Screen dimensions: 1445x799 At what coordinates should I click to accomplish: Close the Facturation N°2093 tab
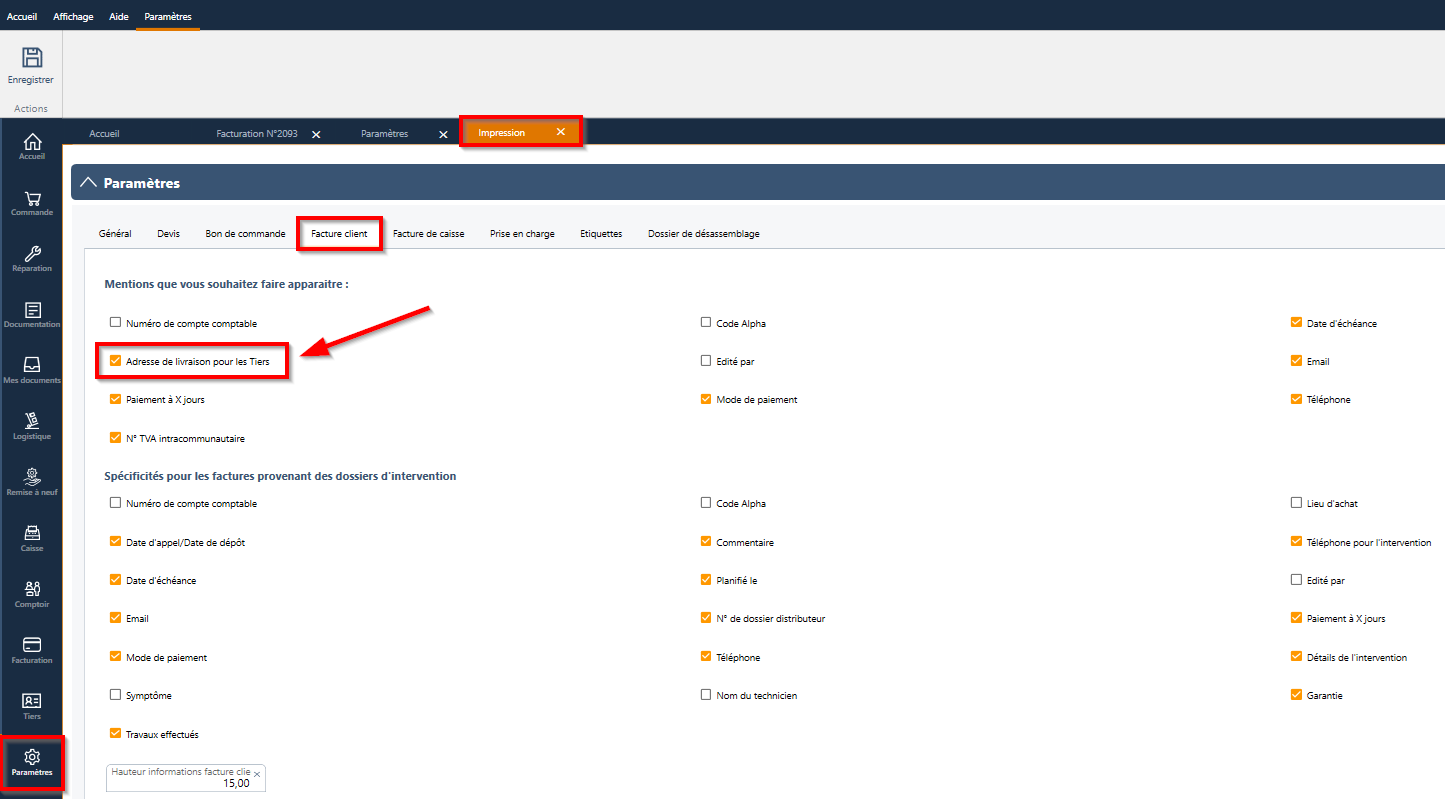[x=316, y=134]
